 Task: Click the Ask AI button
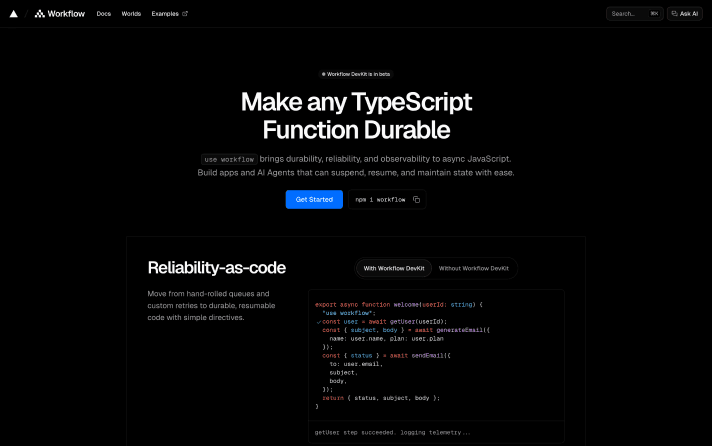pyautogui.click(x=685, y=14)
